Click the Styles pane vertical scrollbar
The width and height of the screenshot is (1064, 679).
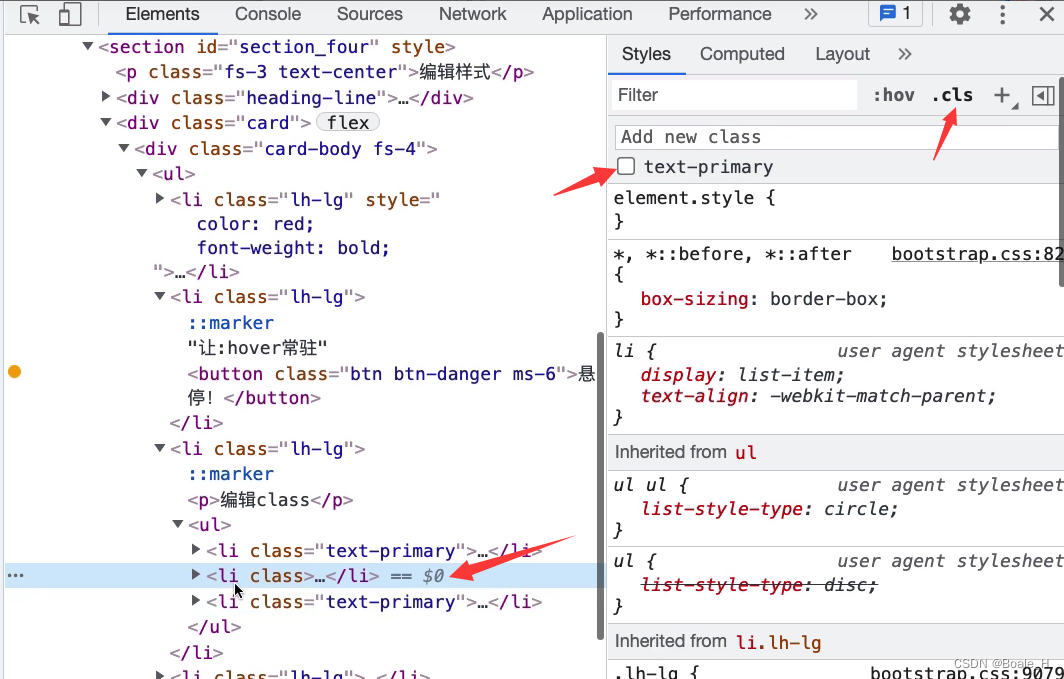pos(1061,181)
